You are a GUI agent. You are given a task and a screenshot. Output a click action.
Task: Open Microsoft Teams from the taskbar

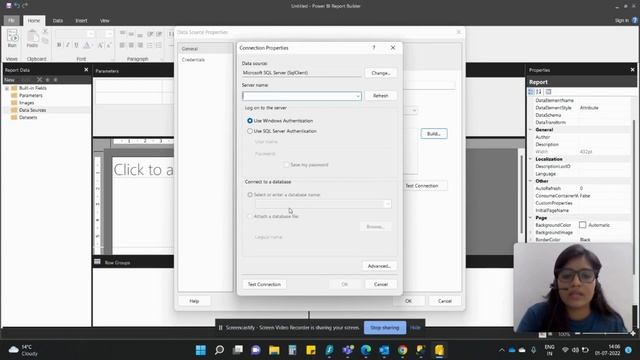click(x=348, y=350)
